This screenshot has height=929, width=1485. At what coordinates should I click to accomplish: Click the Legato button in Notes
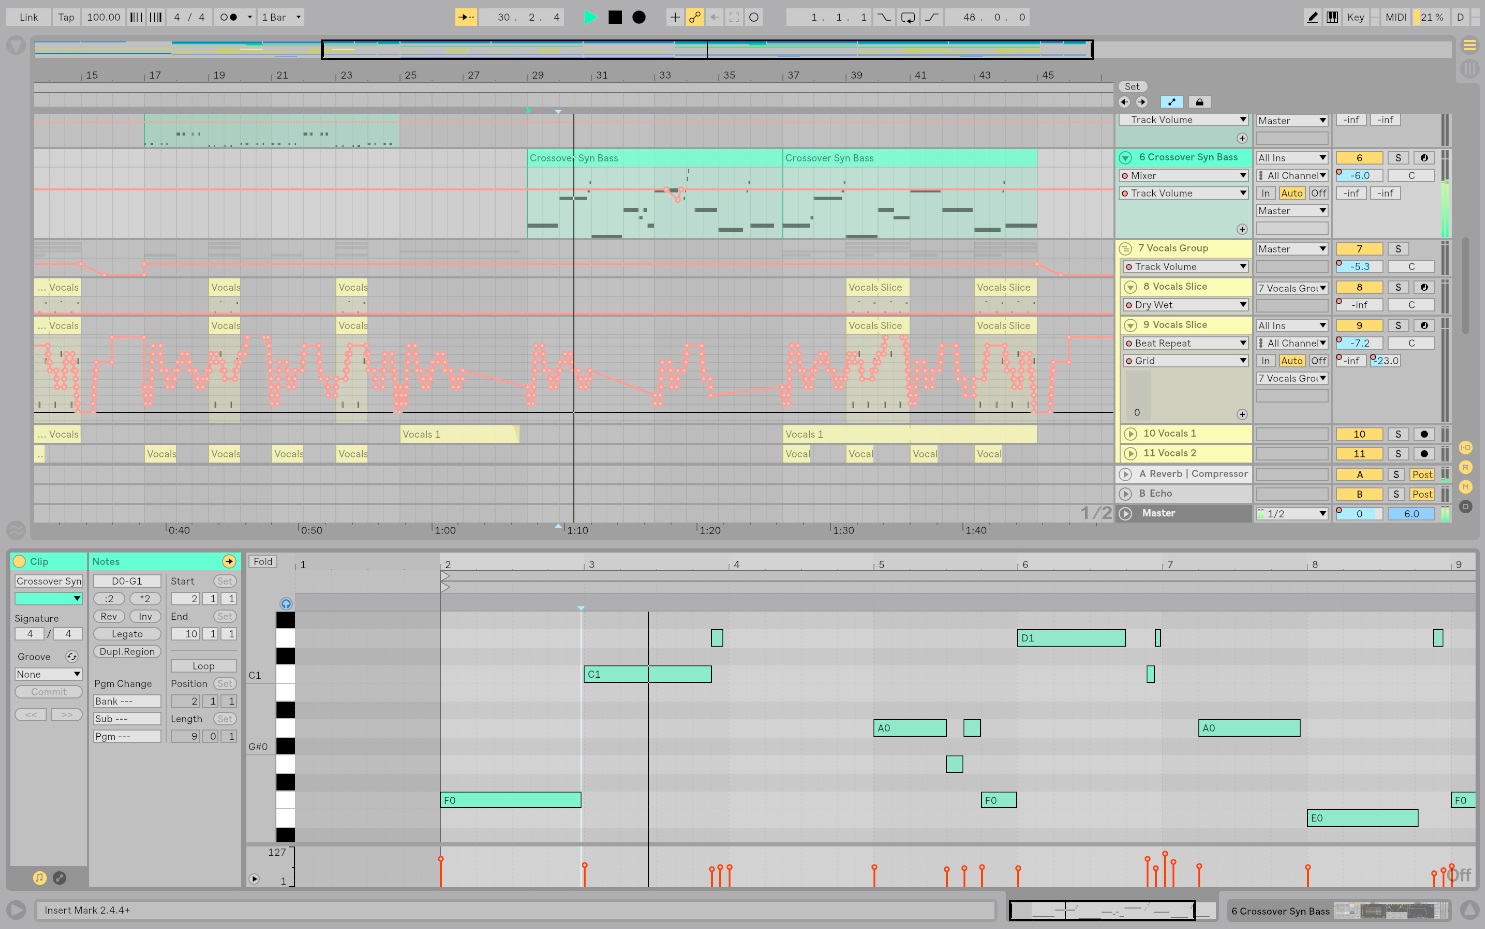click(x=127, y=634)
